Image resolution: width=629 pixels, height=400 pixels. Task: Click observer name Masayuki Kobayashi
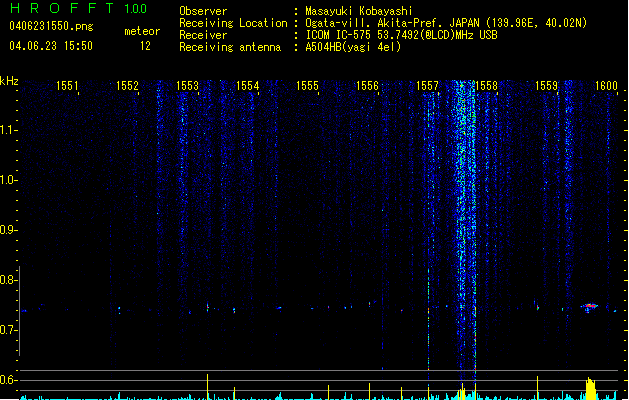click(x=359, y=11)
